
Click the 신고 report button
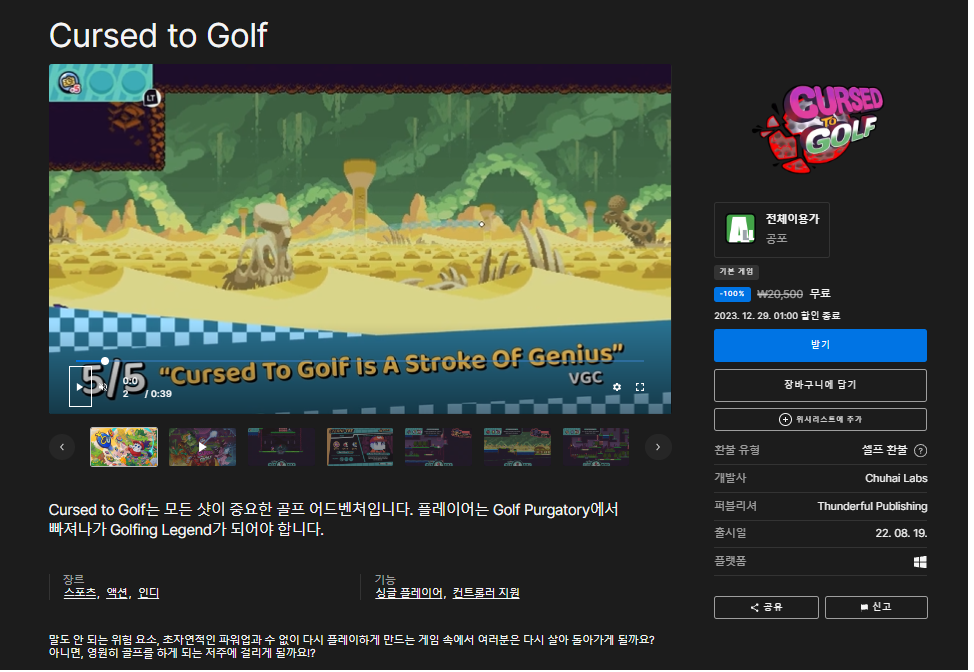tap(876, 607)
